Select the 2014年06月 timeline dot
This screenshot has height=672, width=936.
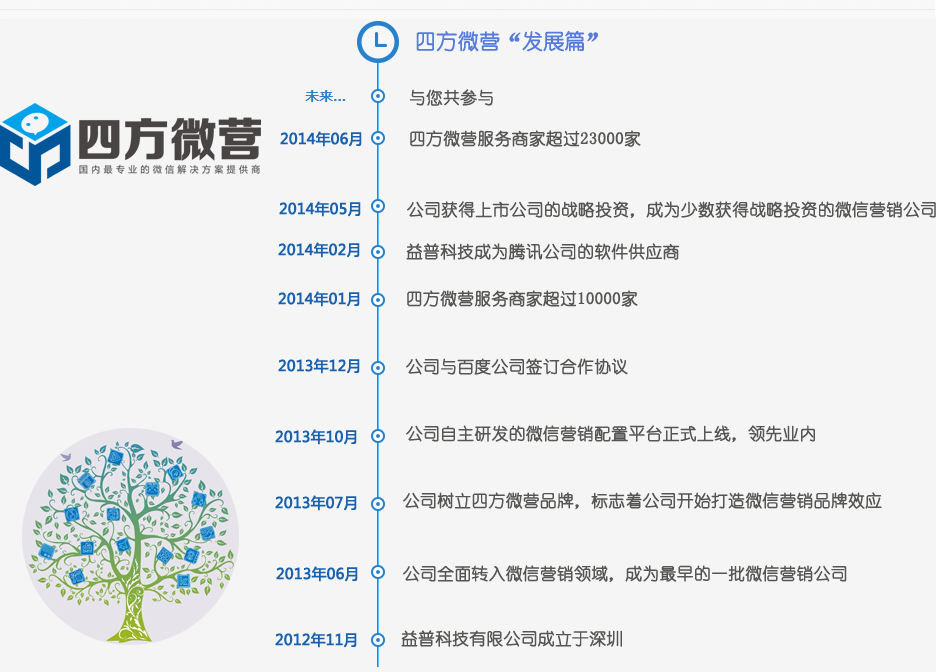(x=378, y=138)
